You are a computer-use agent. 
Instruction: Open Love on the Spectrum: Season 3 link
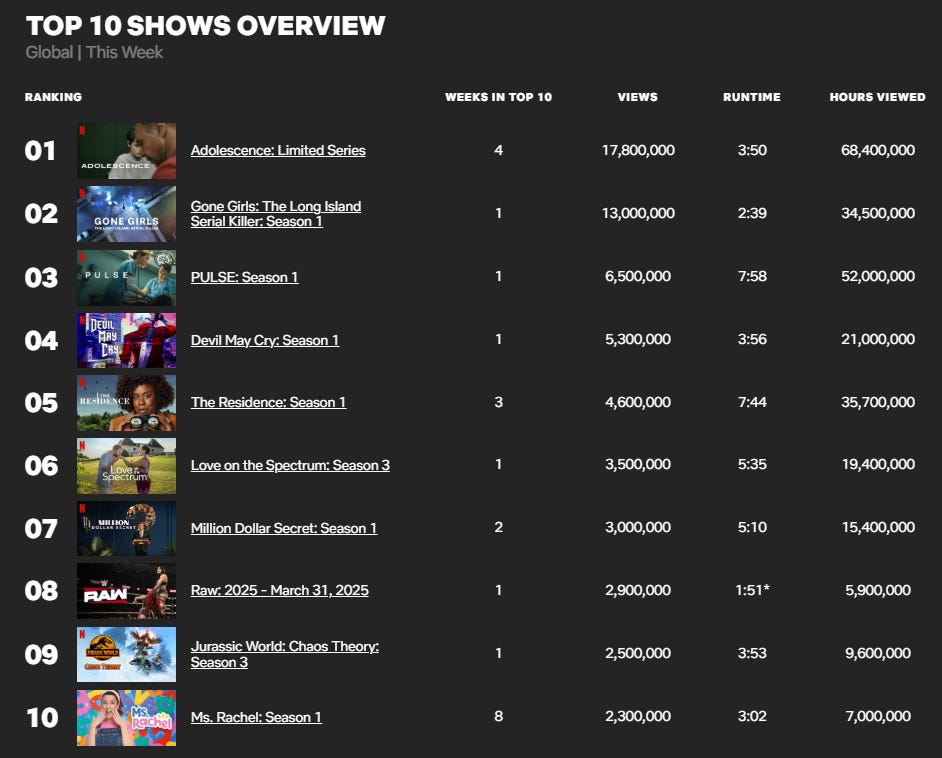point(290,465)
